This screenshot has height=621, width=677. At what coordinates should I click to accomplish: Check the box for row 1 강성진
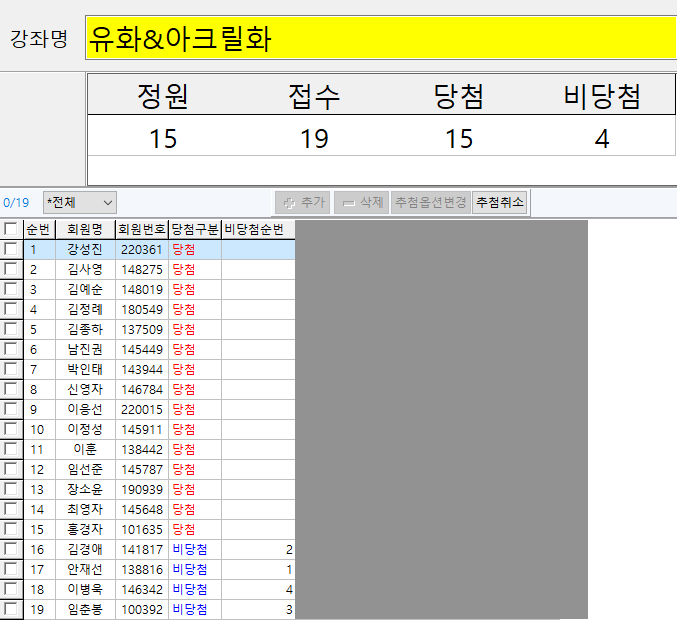click(x=10, y=249)
